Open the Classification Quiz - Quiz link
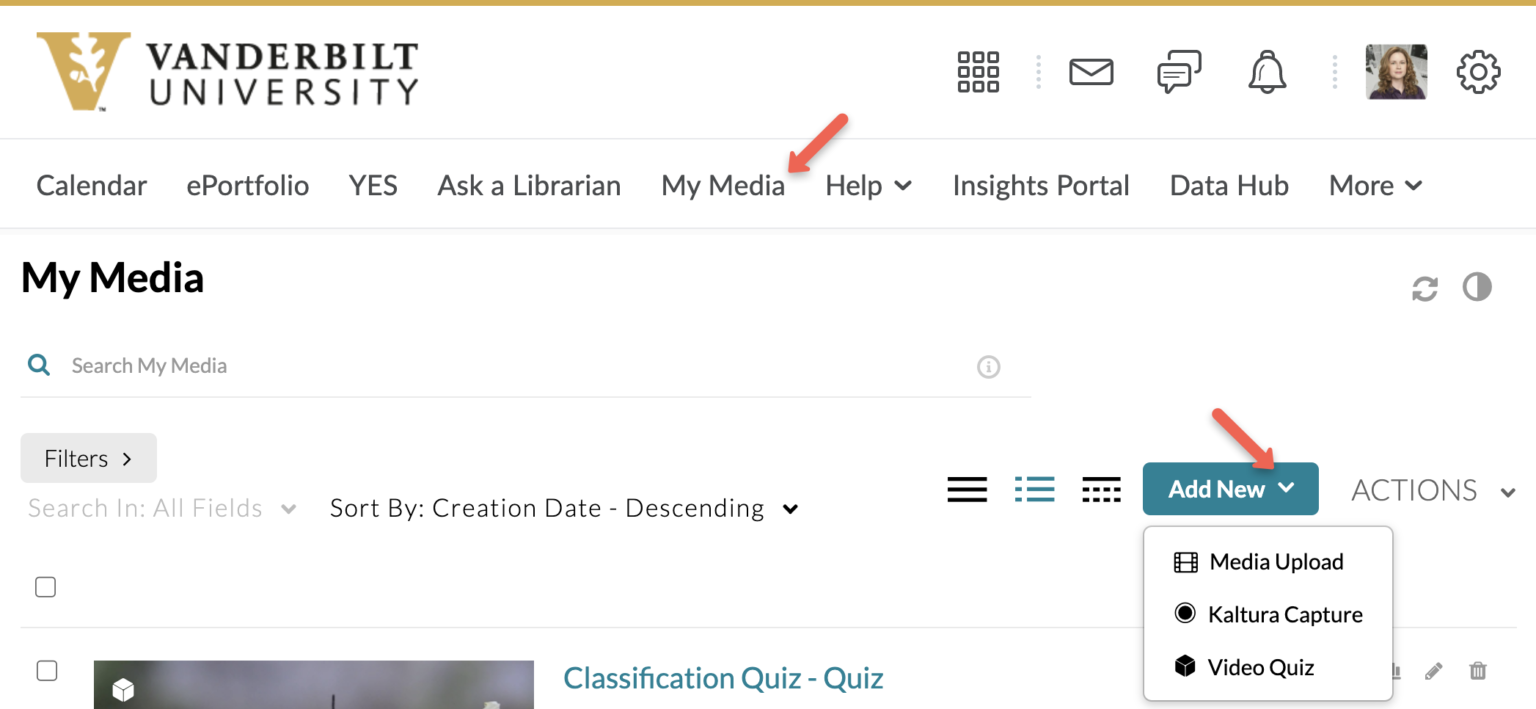 pos(723,678)
